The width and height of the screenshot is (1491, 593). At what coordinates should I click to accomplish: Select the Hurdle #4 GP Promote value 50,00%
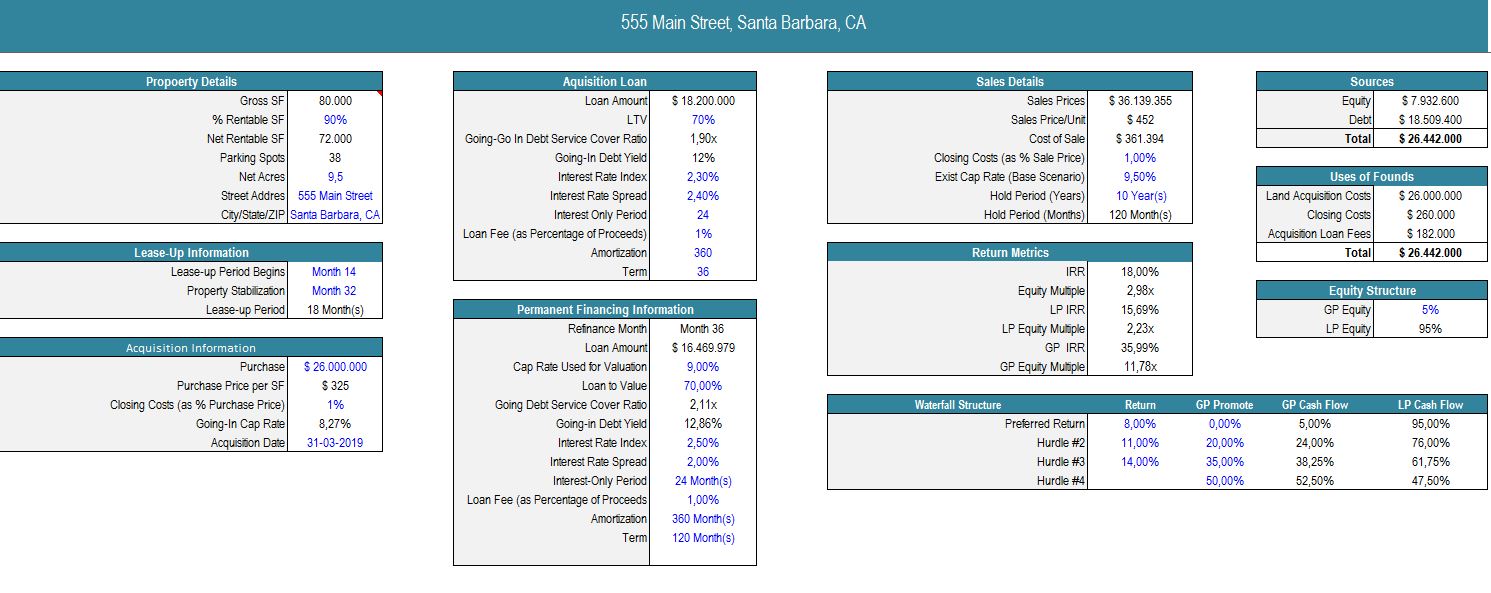point(1225,481)
